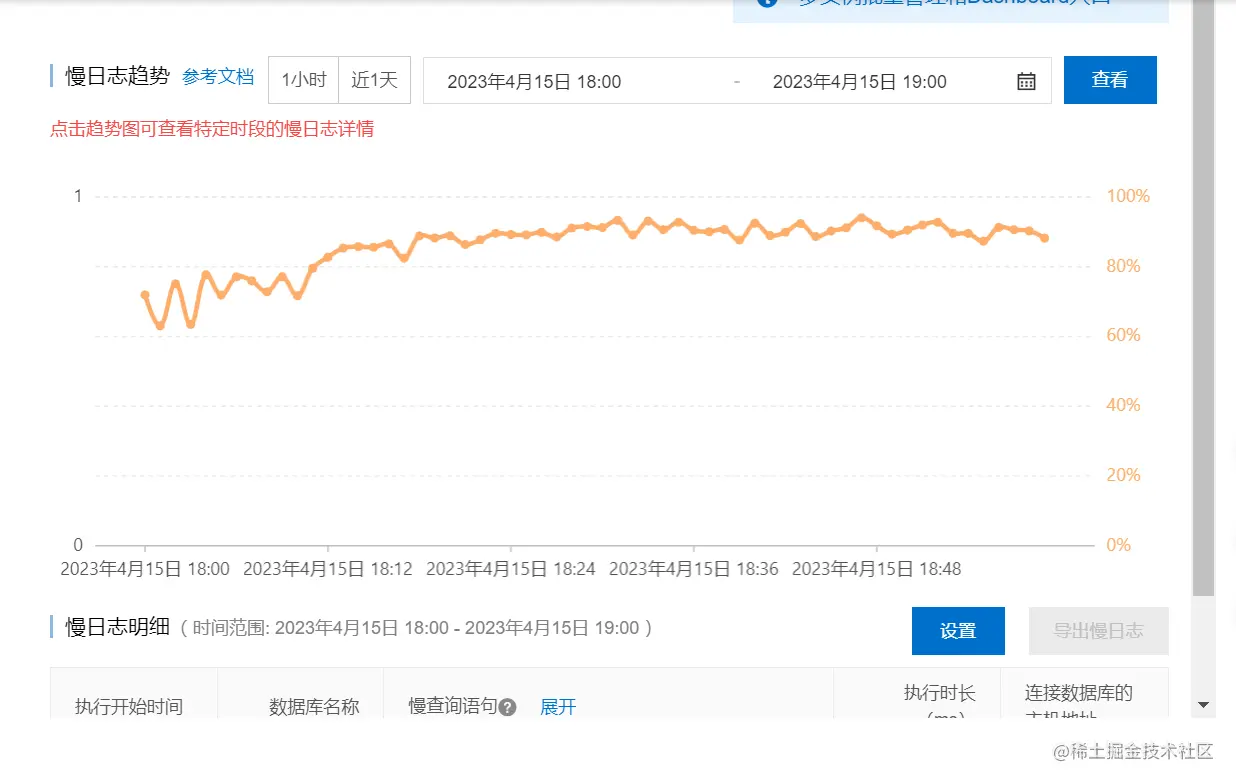The height and width of the screenshot is (784, 1236).
Task: Click the scrollbar down arrow
Action: click(1204, 705)
